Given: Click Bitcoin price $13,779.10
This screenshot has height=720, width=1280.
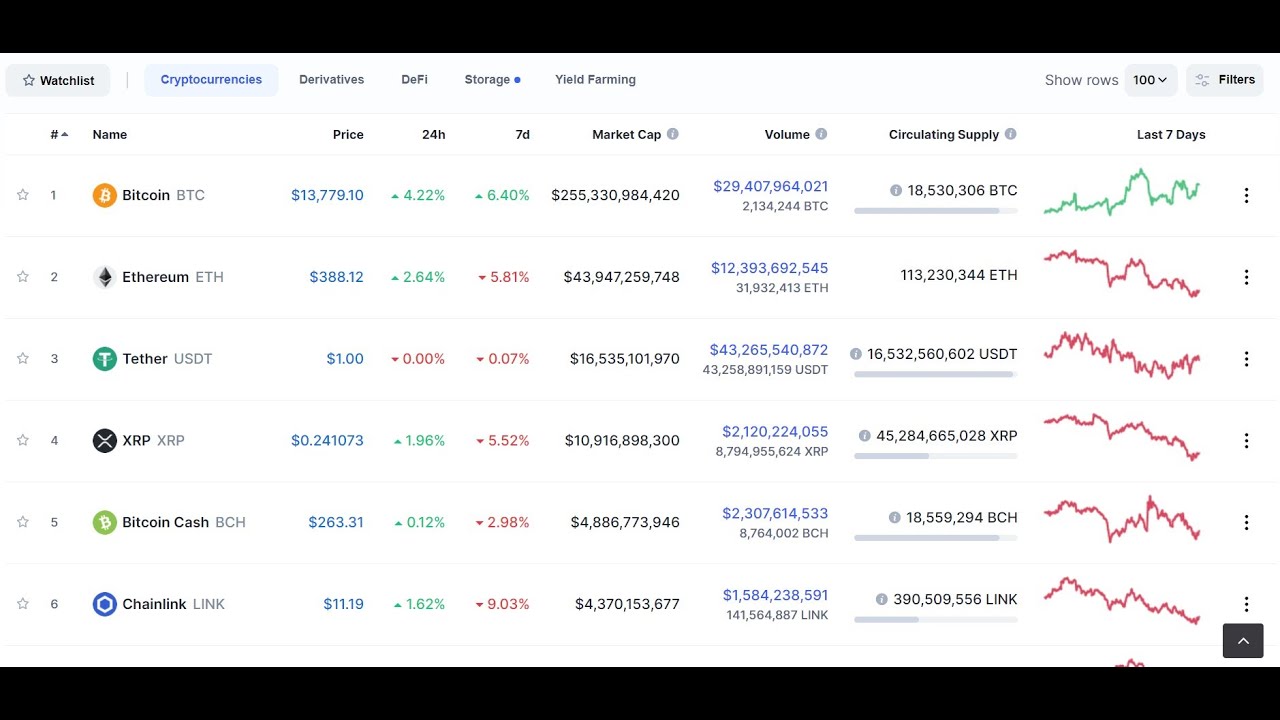Looking at the screenshot, I should (x=327, y=195).
